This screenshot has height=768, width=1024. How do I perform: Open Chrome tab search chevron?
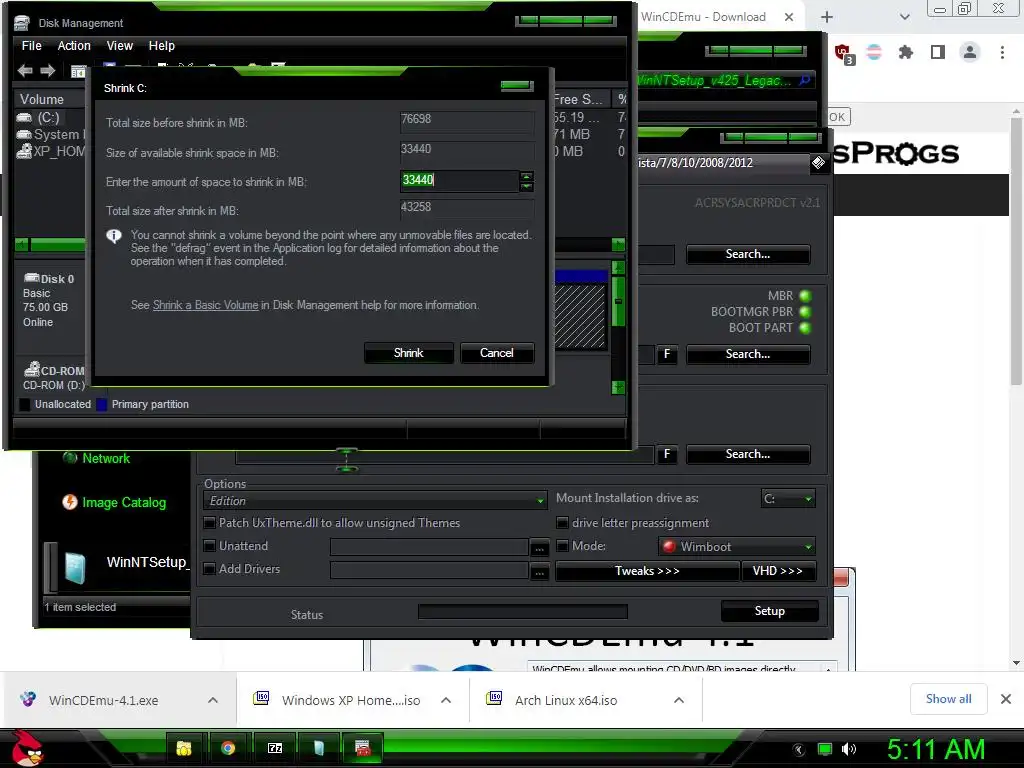(904, 17)
